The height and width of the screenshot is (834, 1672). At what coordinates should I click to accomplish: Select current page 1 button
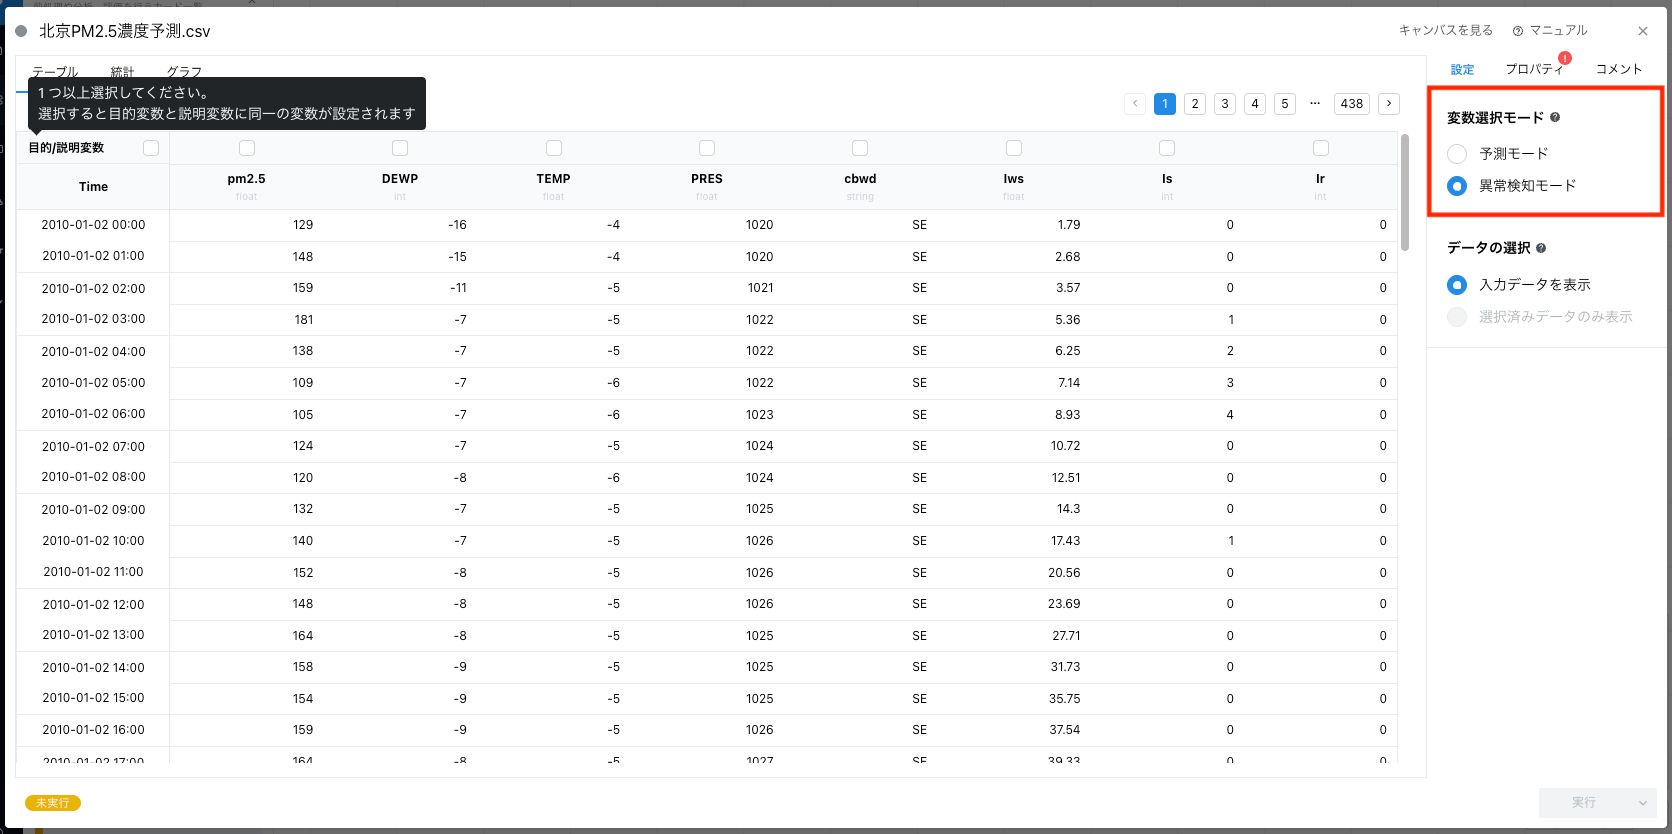1165,104
